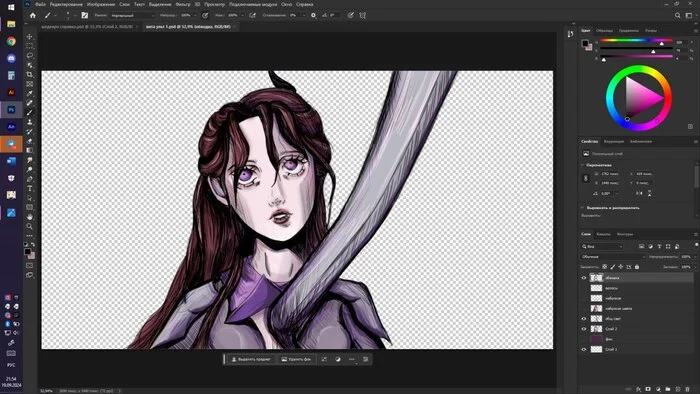Select the Eyedropper tool
The width and height of the screenshot is (700, 394).
click(x=29, y=93)
